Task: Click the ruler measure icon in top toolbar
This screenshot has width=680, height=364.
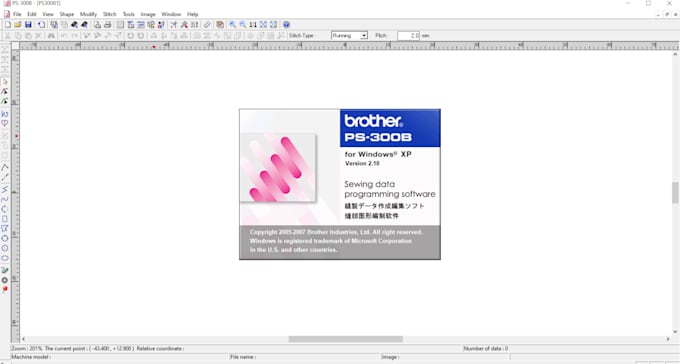Action: coord(207,25)
